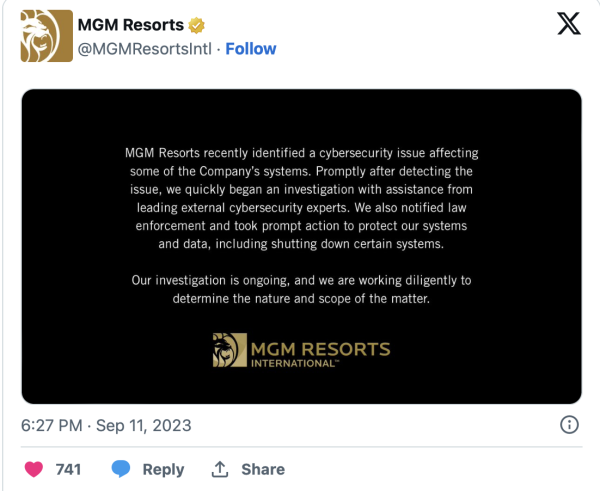
Task: Click the Sep 11, 2023 date
Action: (x=143, y=426)
